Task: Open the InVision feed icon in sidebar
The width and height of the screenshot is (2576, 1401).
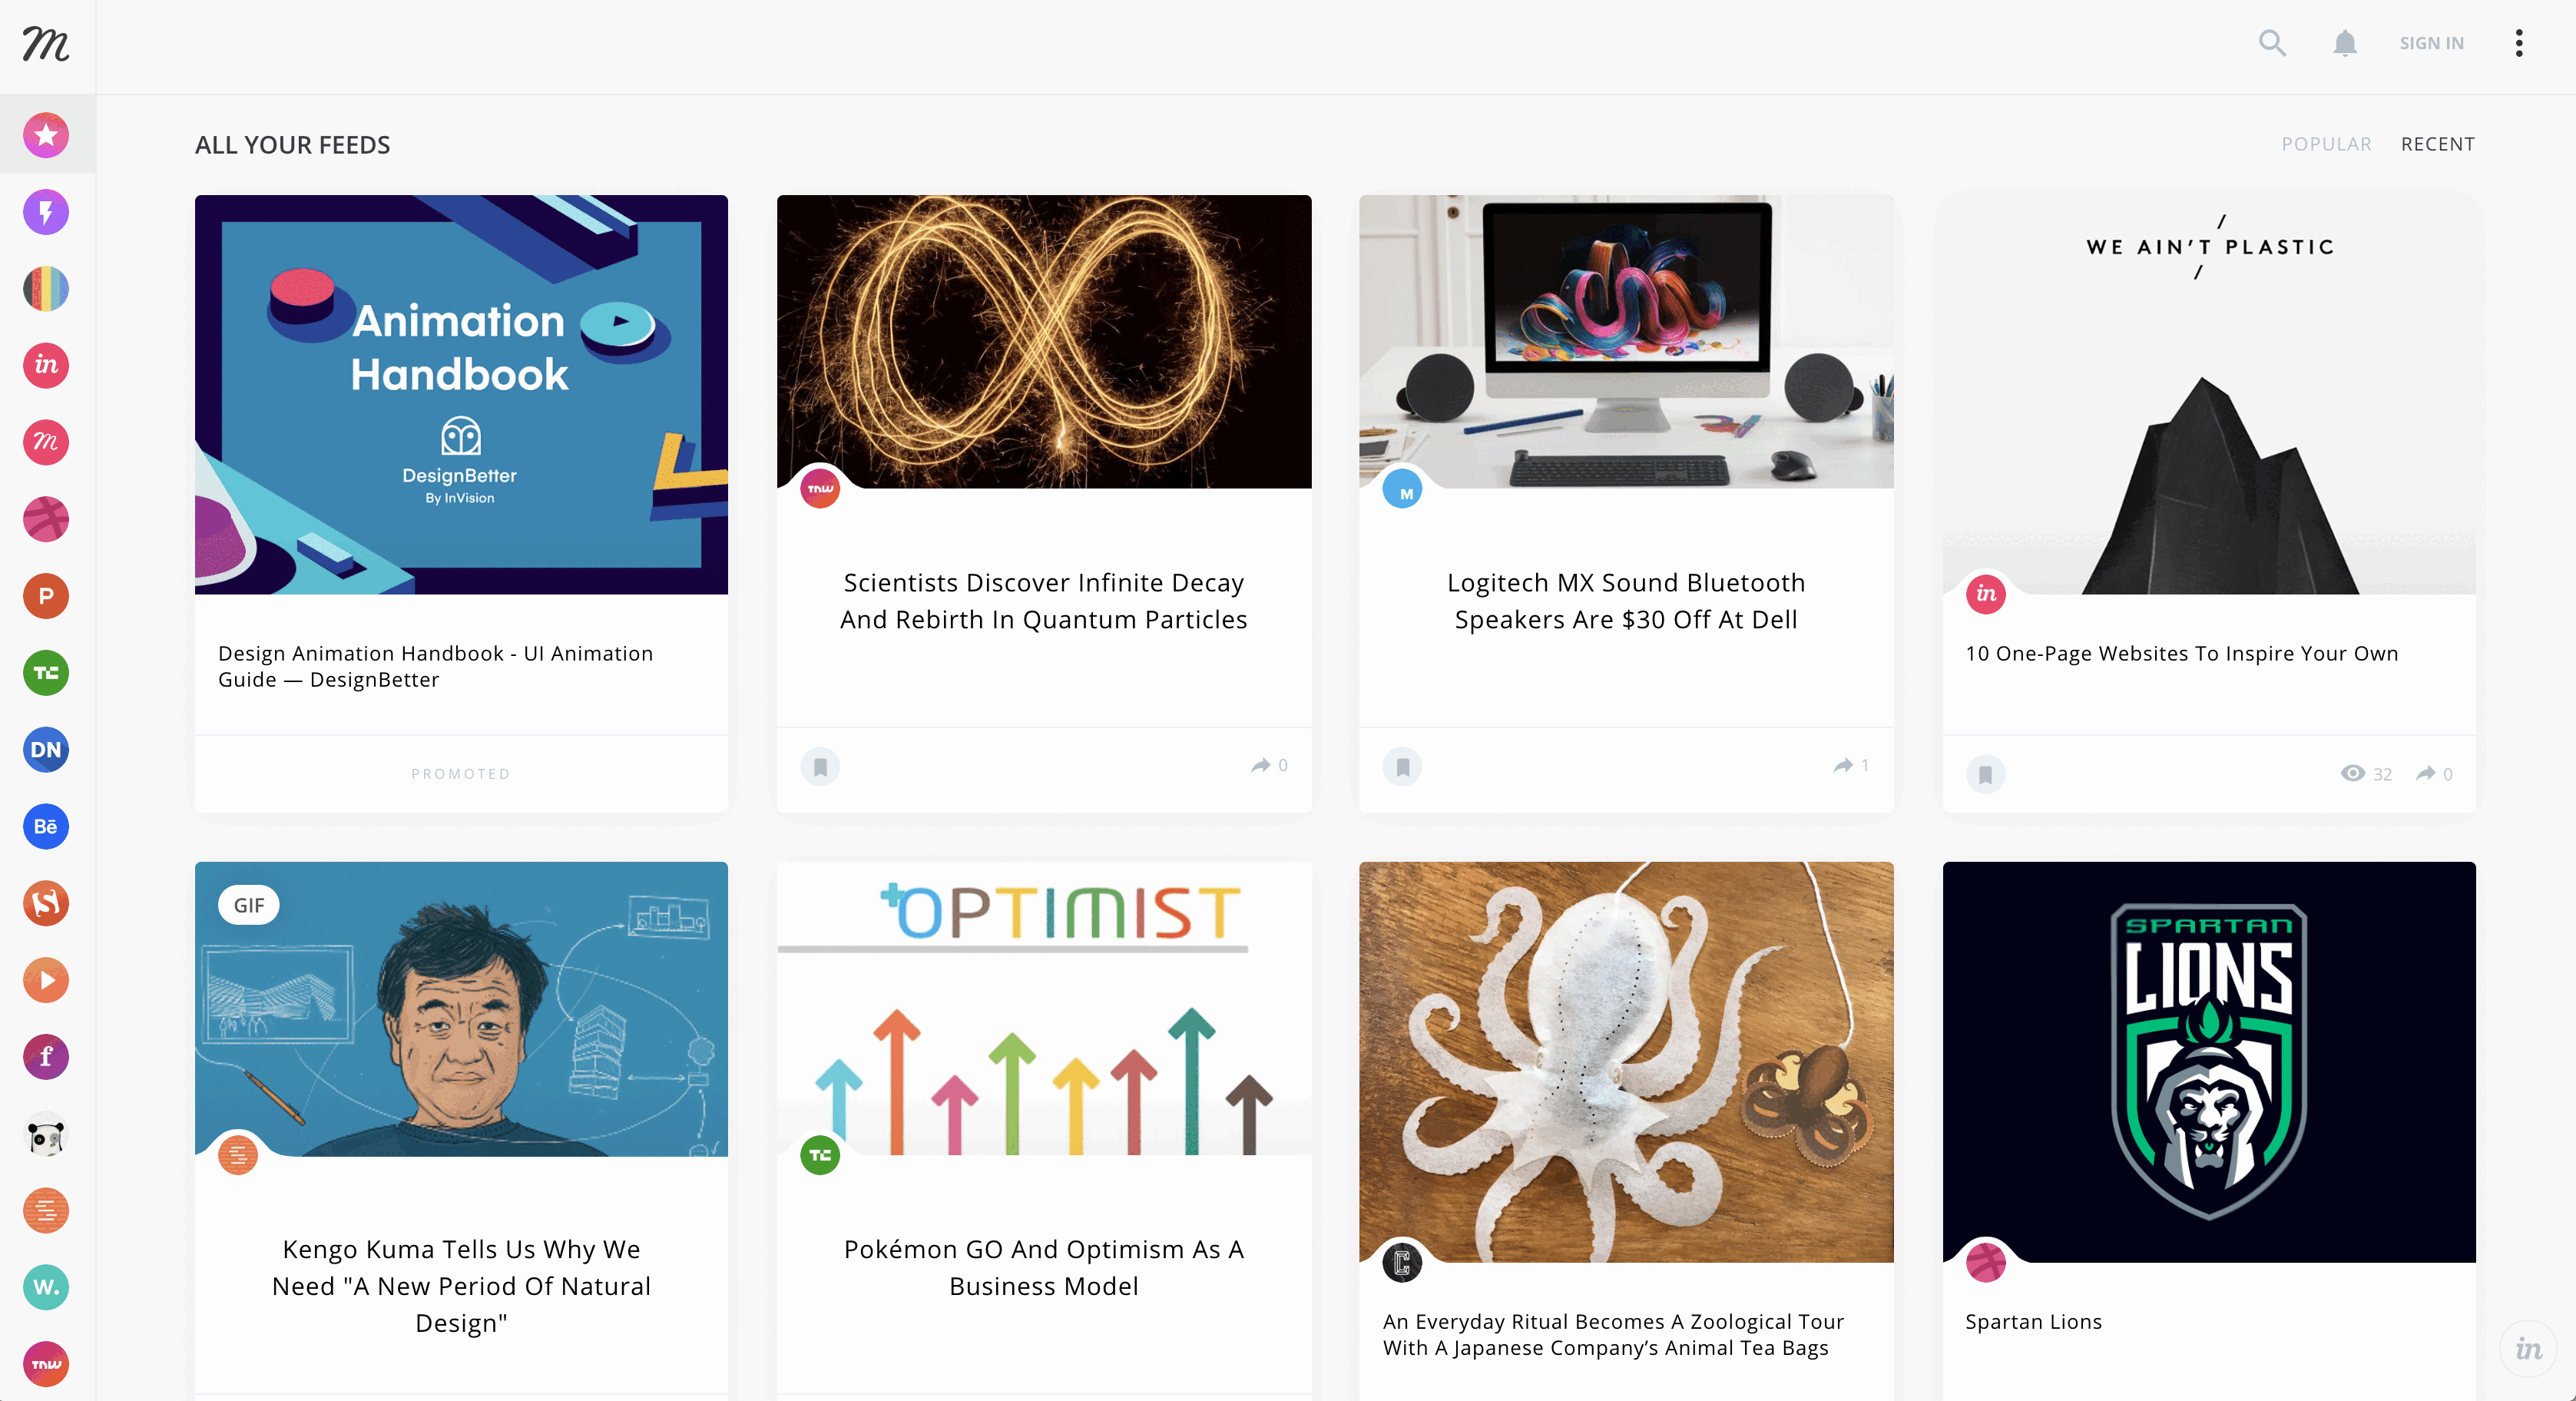Action: coord(46,365)
